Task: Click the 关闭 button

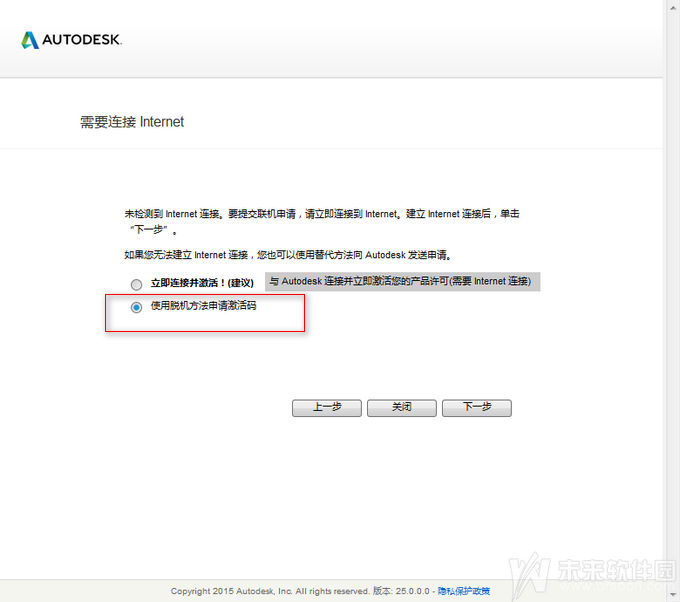Action: [x=402, y=408]
